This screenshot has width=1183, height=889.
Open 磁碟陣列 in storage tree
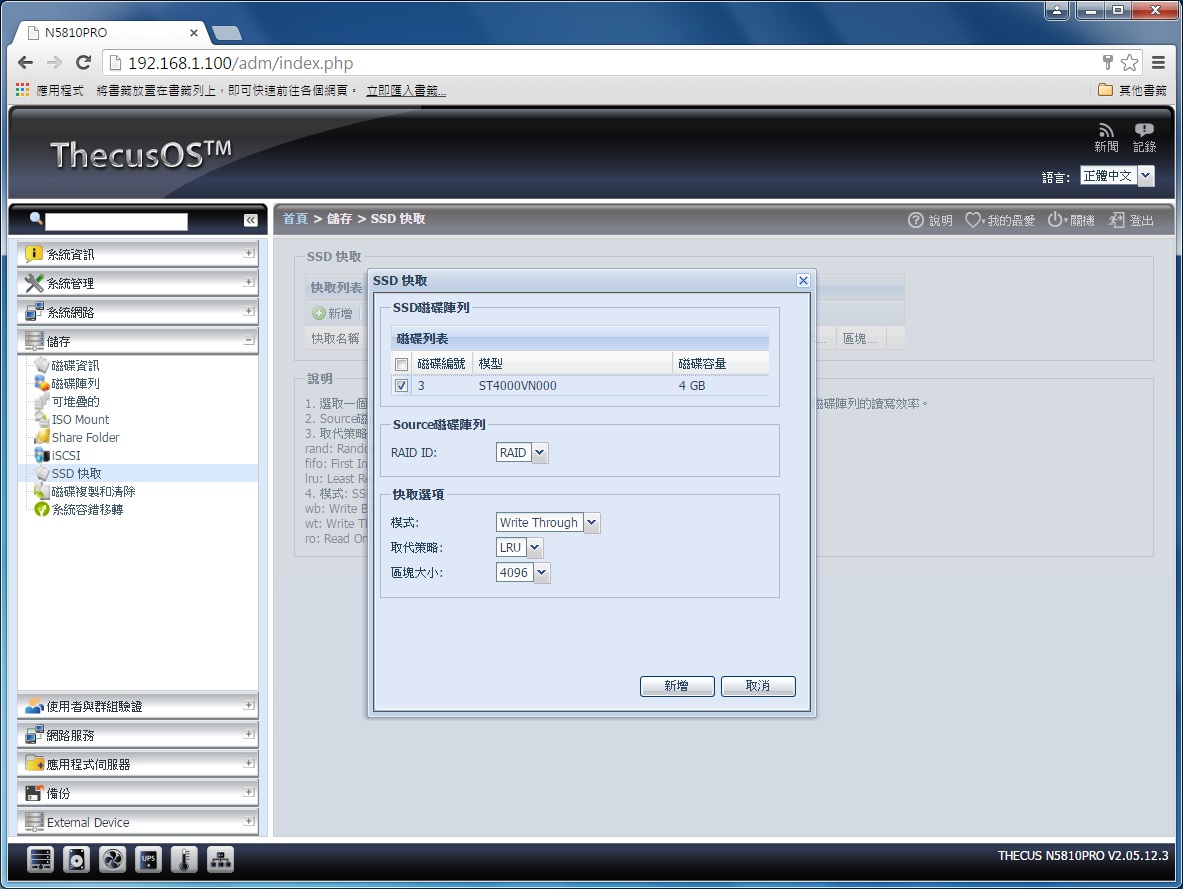click(75, 383)
